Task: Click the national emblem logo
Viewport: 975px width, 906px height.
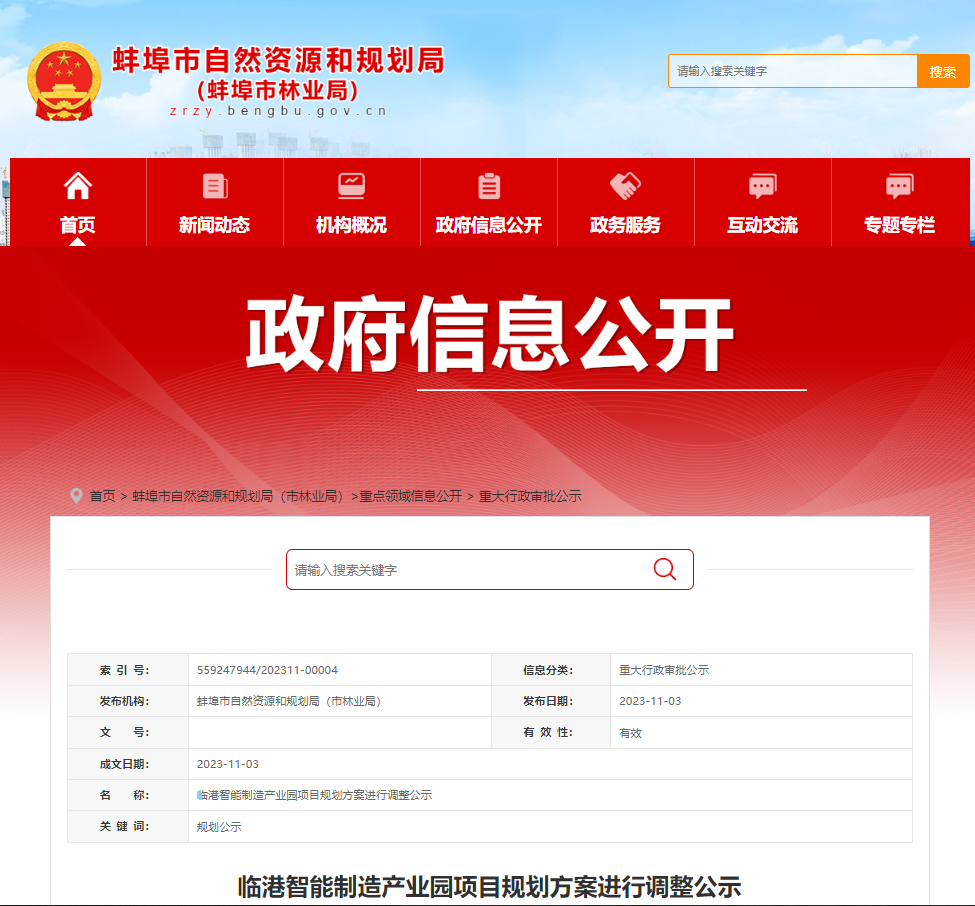Action: tap(64, 81)
